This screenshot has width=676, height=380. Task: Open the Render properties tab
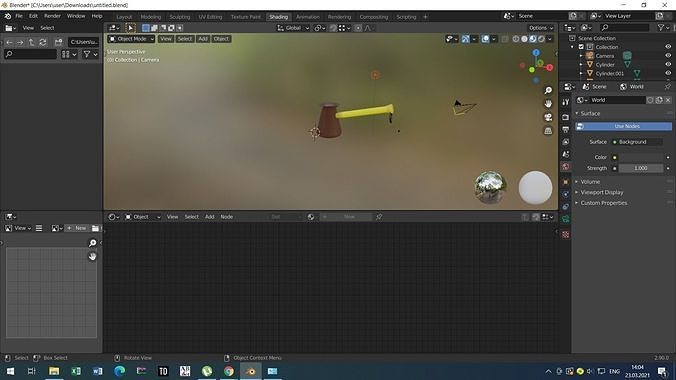[566, 117]
